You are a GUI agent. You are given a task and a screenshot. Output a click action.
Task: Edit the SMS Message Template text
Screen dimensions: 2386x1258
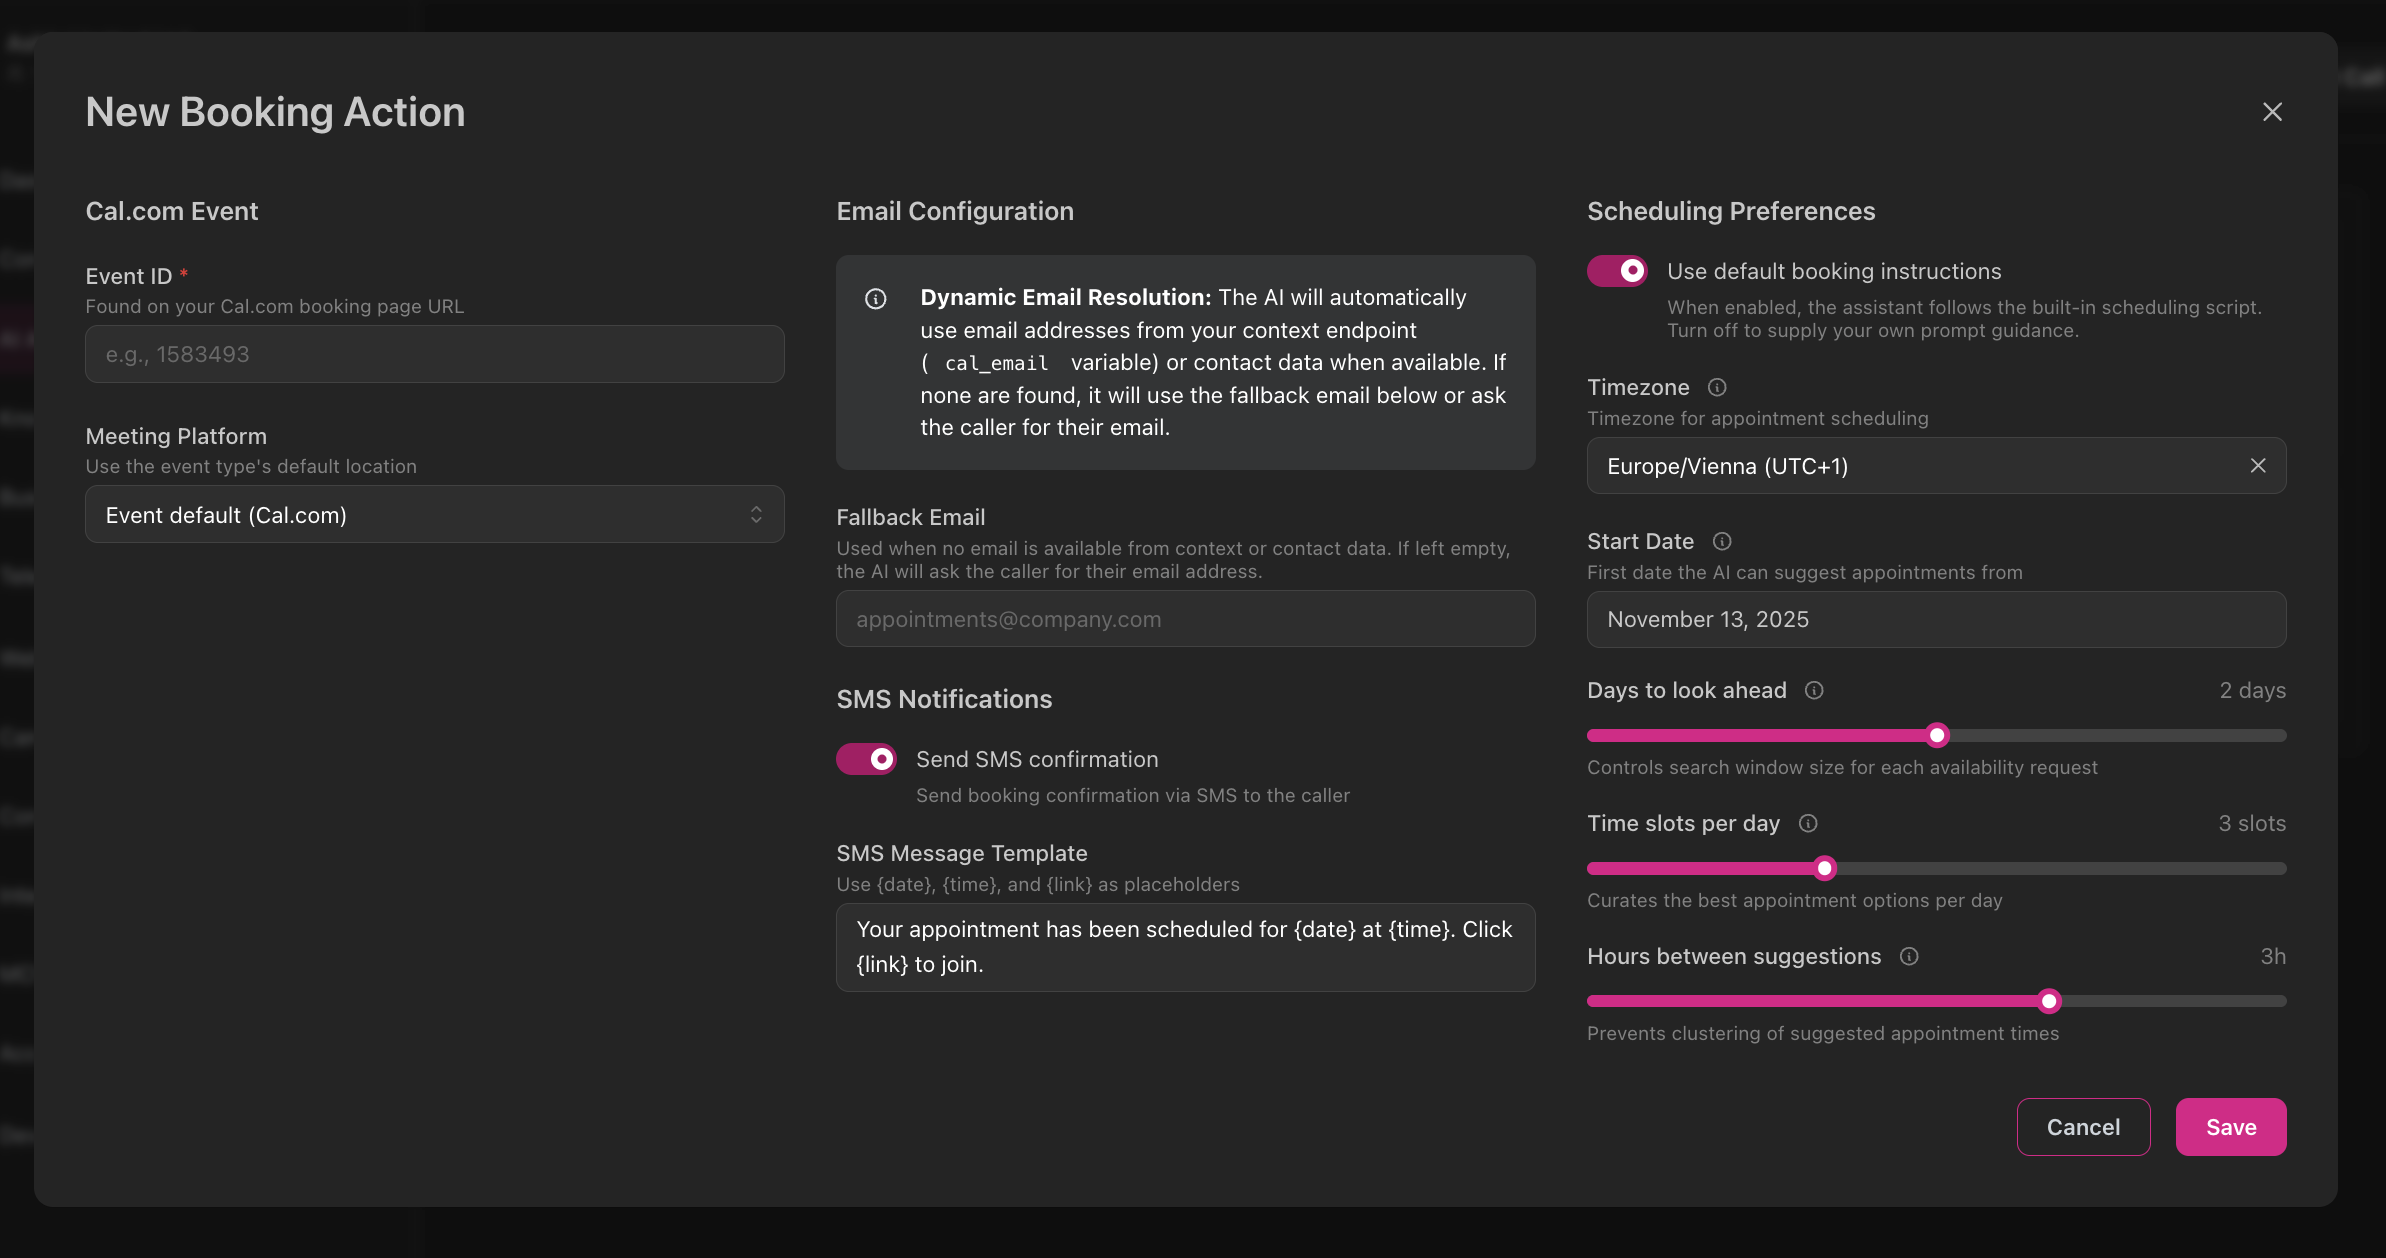[1184, 947]
